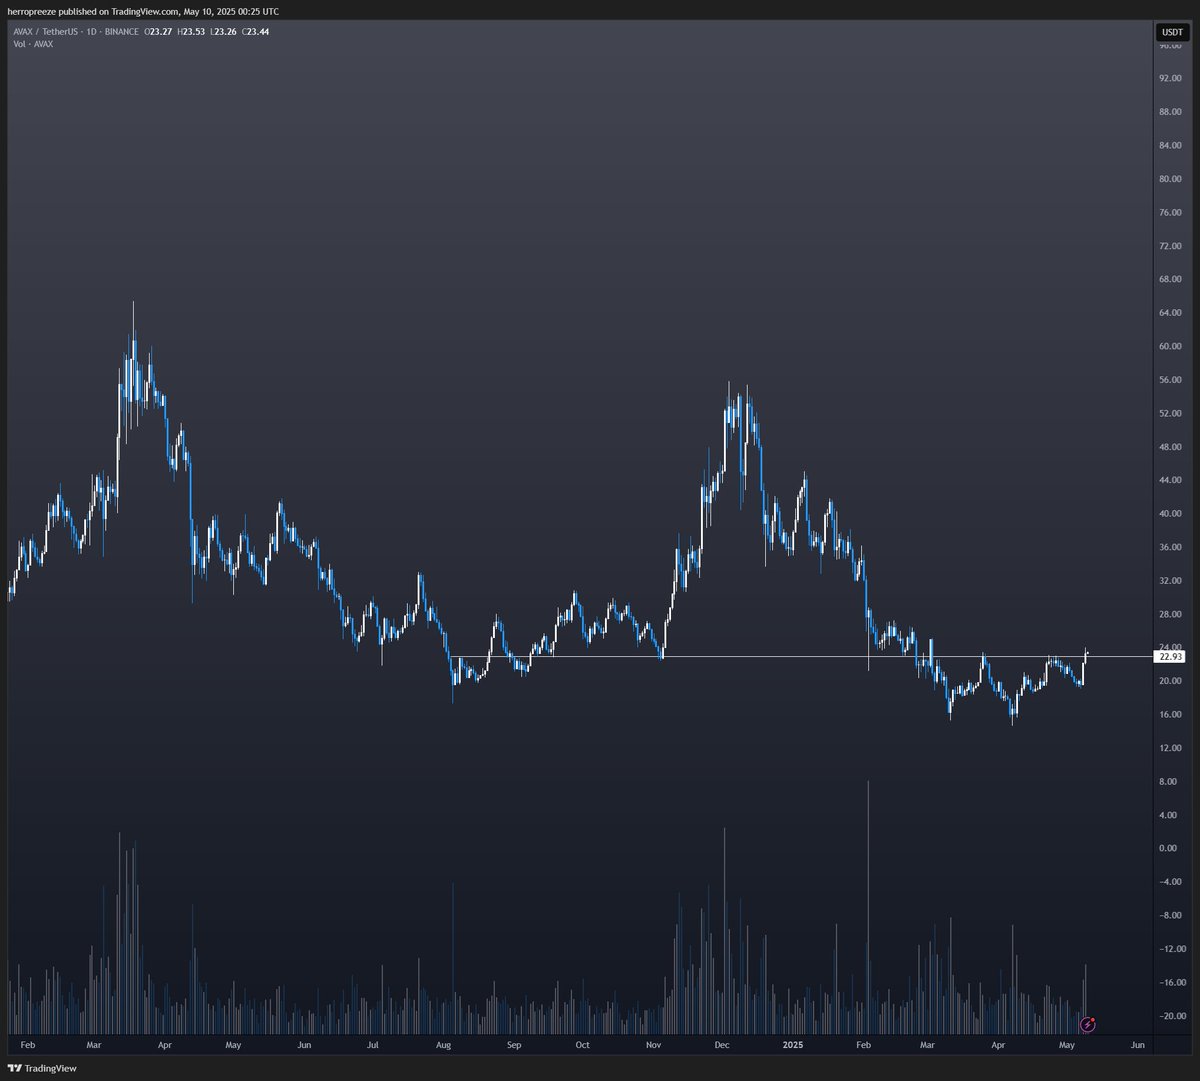This screenshot has height=1081, width=1200.
Task: Click the TradingView logo at bottom left
Action: 41,1068
